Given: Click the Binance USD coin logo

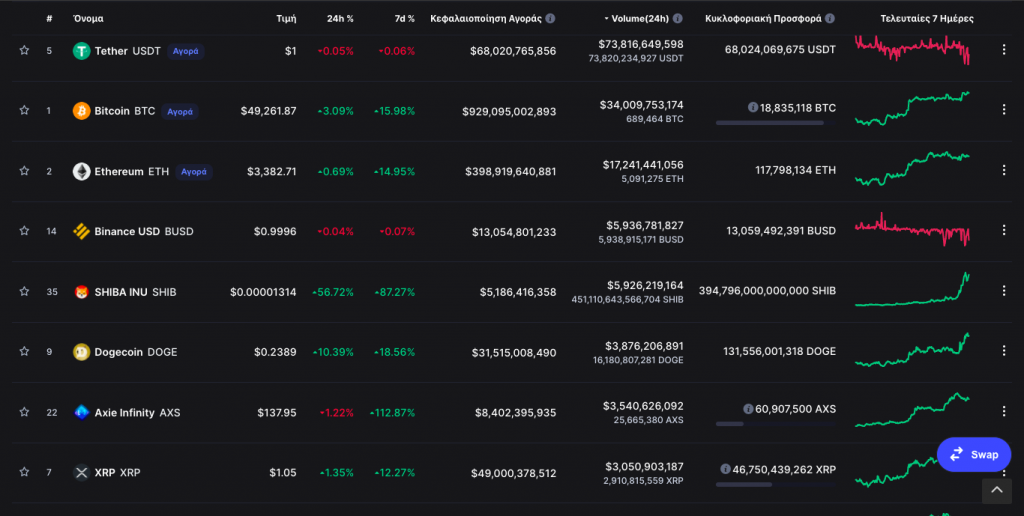Looking at the screenshot, I should click(x=81, y=231).
